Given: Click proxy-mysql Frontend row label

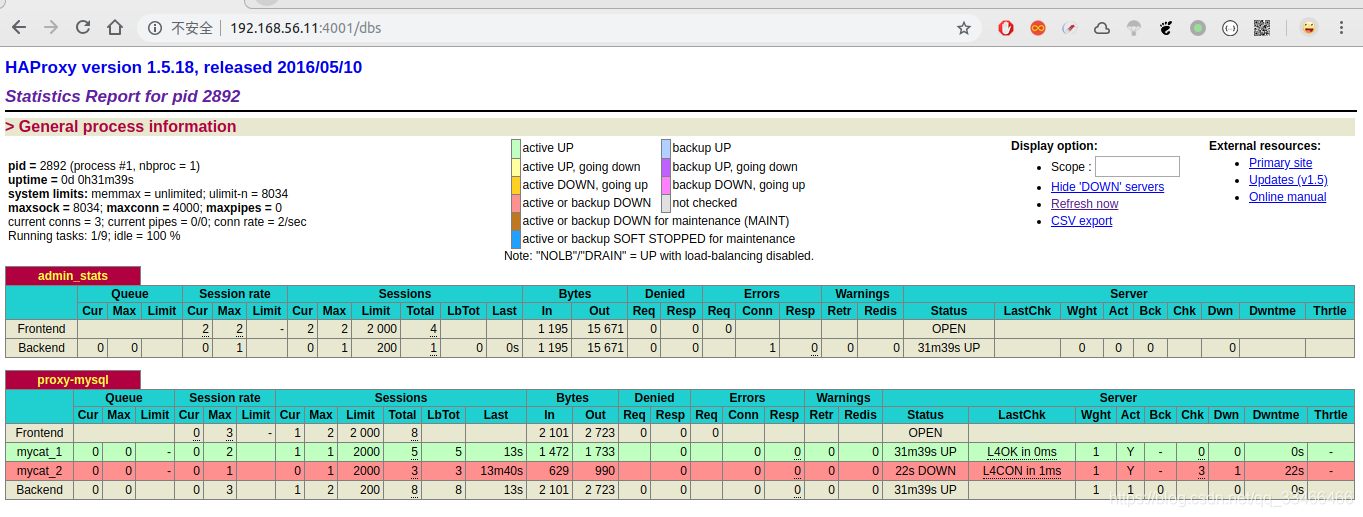Looking at the screenshot, I should pos(40,433).
